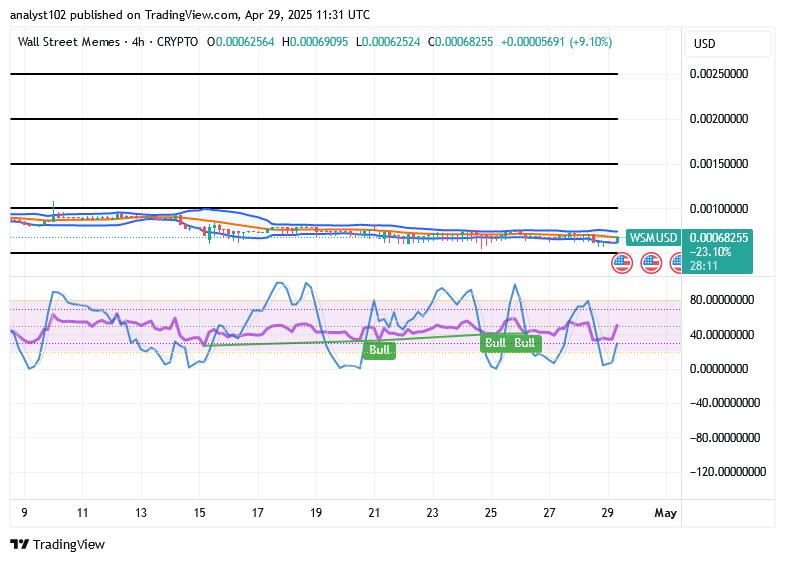Click the first Bull divergence label
Image resolution: width=785 pixels, height=562 pixels.
click(379, 350)
